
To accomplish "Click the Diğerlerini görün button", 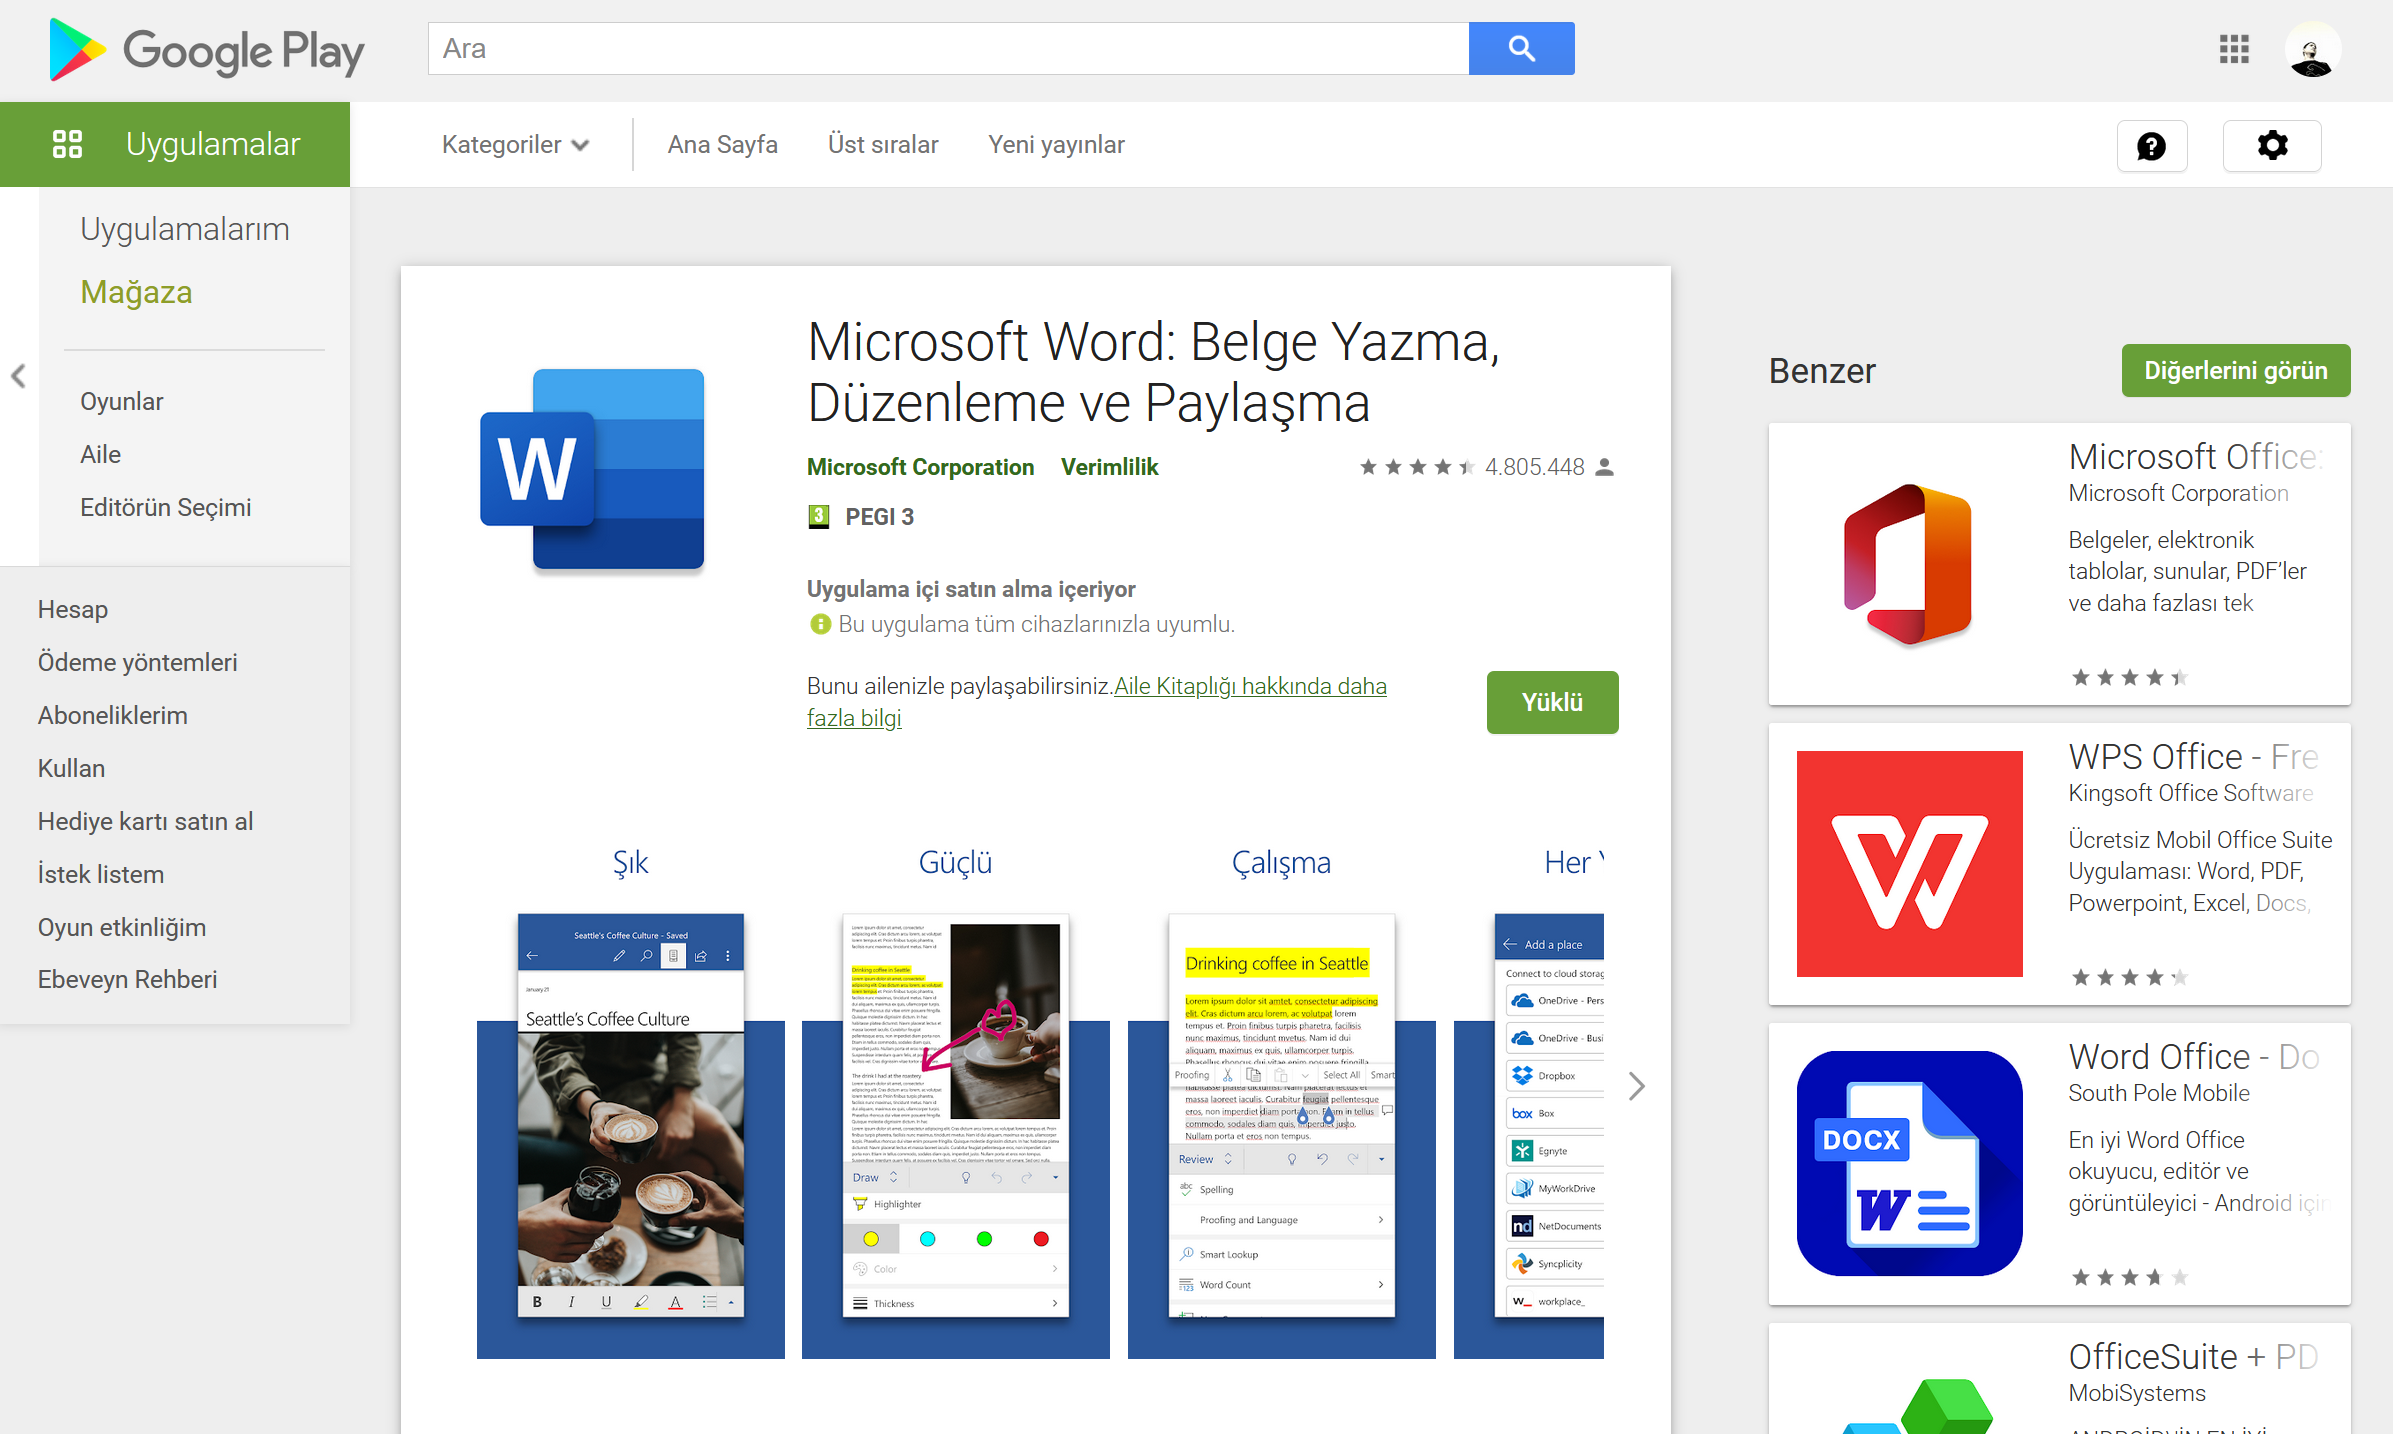I will click(2236, 369).
